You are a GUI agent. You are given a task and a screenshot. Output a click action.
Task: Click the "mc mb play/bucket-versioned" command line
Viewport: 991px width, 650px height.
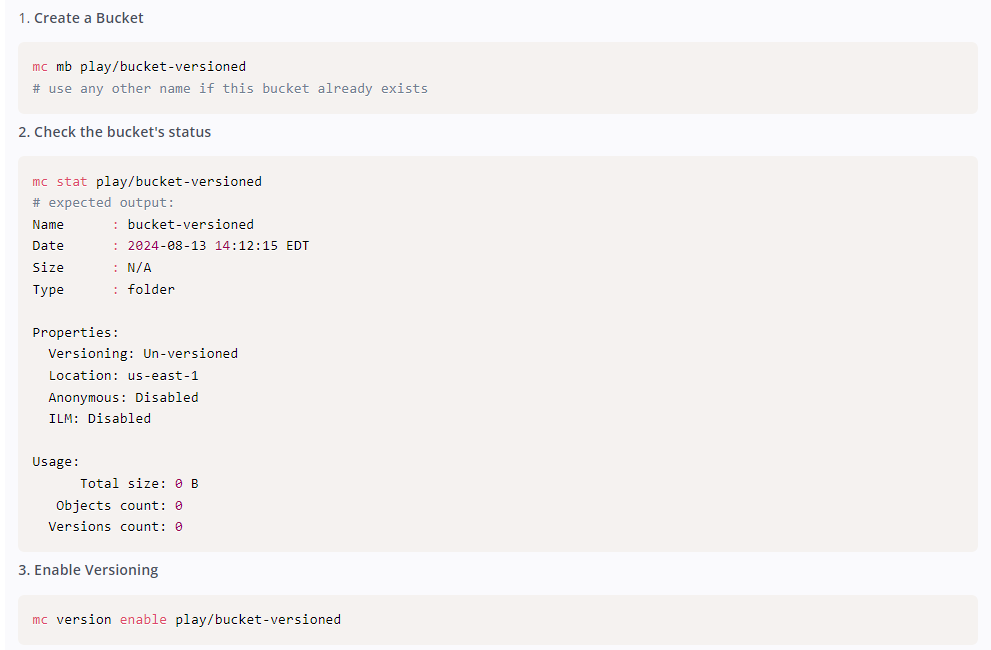139,67
